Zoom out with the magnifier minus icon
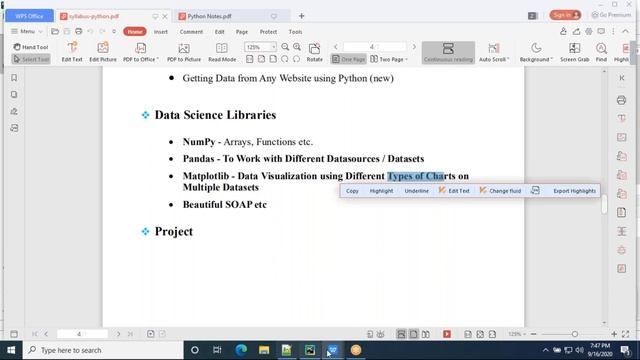 [x=285, y=47]
